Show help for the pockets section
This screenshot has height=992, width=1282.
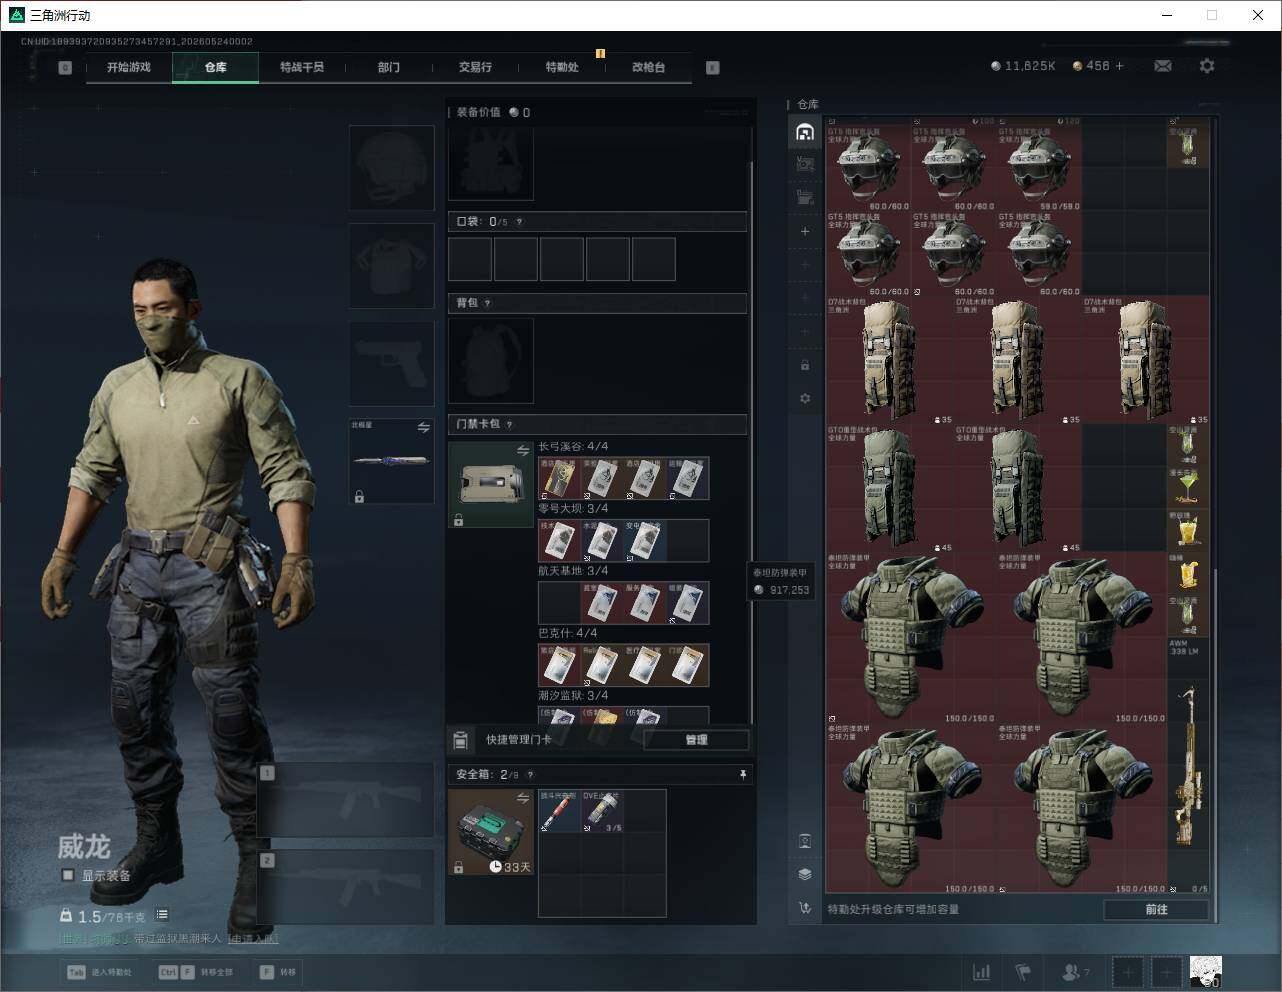tap(519, 222)
